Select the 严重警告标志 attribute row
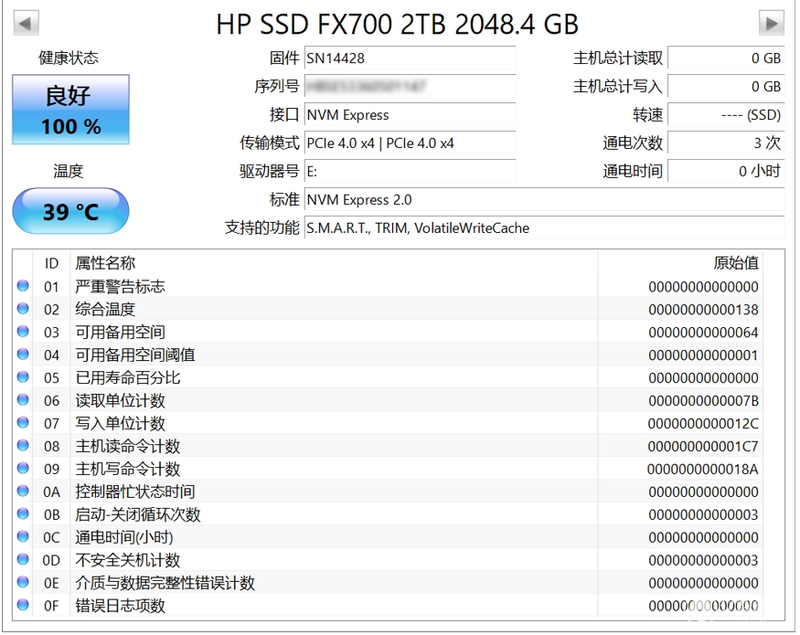800x635 pixels. pyautogui.click(x=388, y=286)
